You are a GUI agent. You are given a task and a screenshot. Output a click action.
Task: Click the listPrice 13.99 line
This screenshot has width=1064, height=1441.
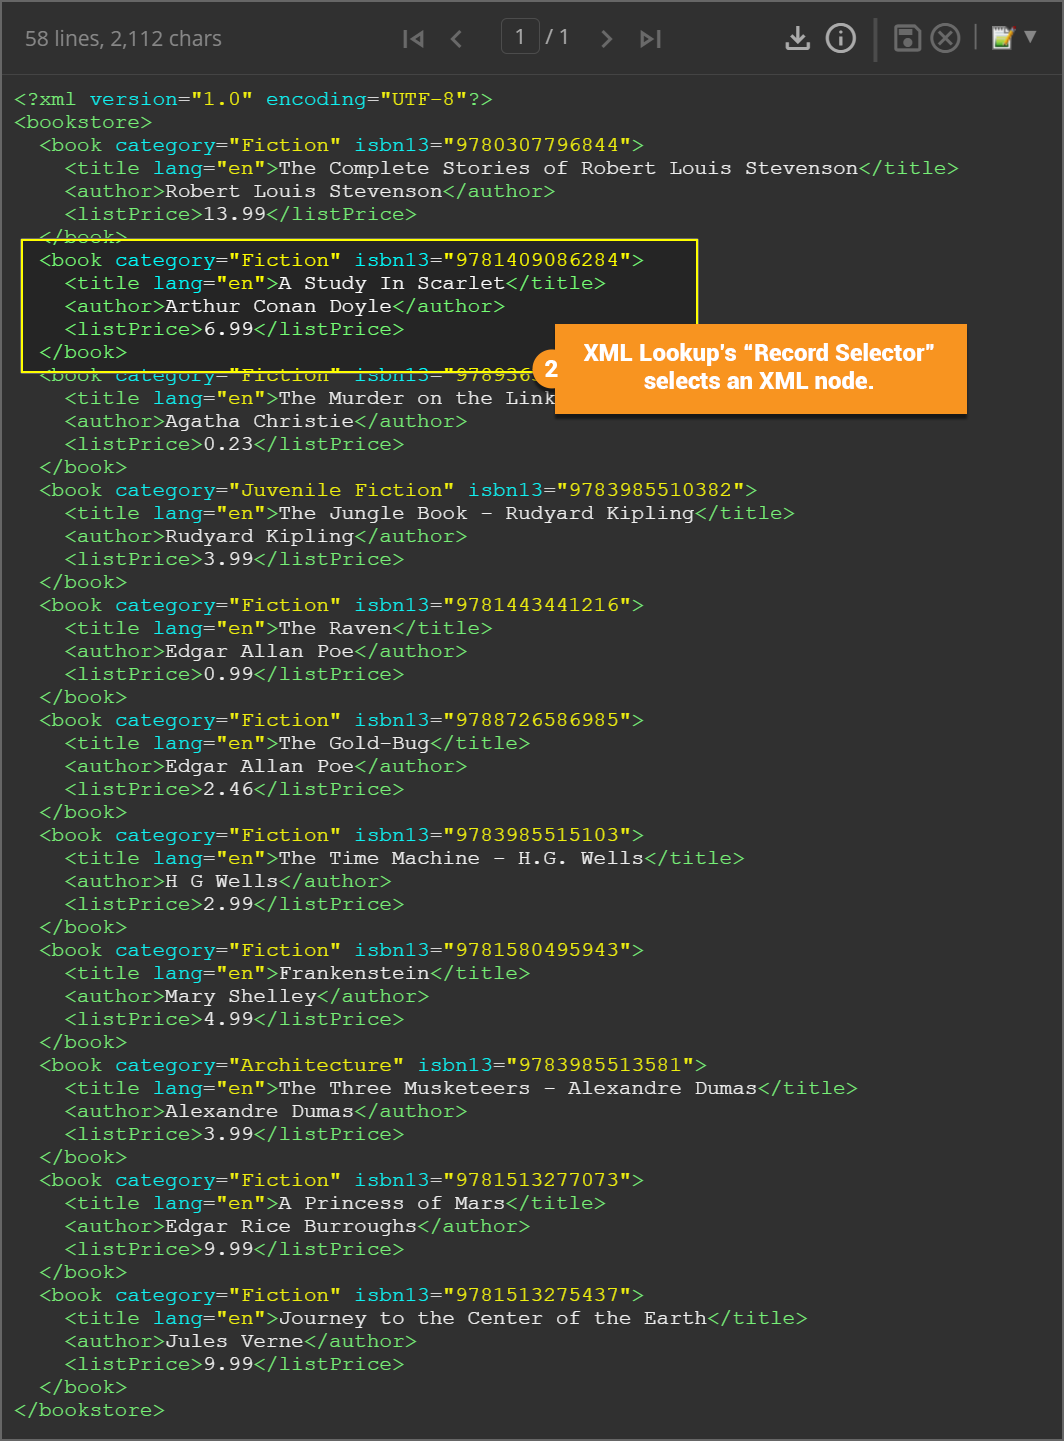(x=240, y=214)
